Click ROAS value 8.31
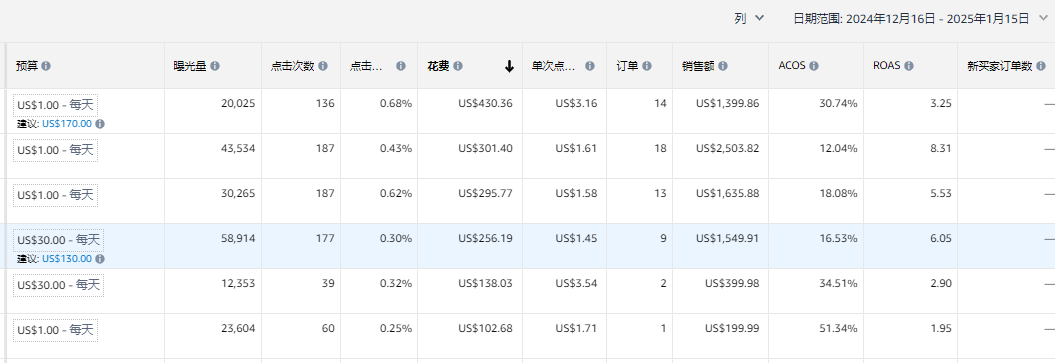Viewport: 1055px width, 363px height. coord(941,149)
